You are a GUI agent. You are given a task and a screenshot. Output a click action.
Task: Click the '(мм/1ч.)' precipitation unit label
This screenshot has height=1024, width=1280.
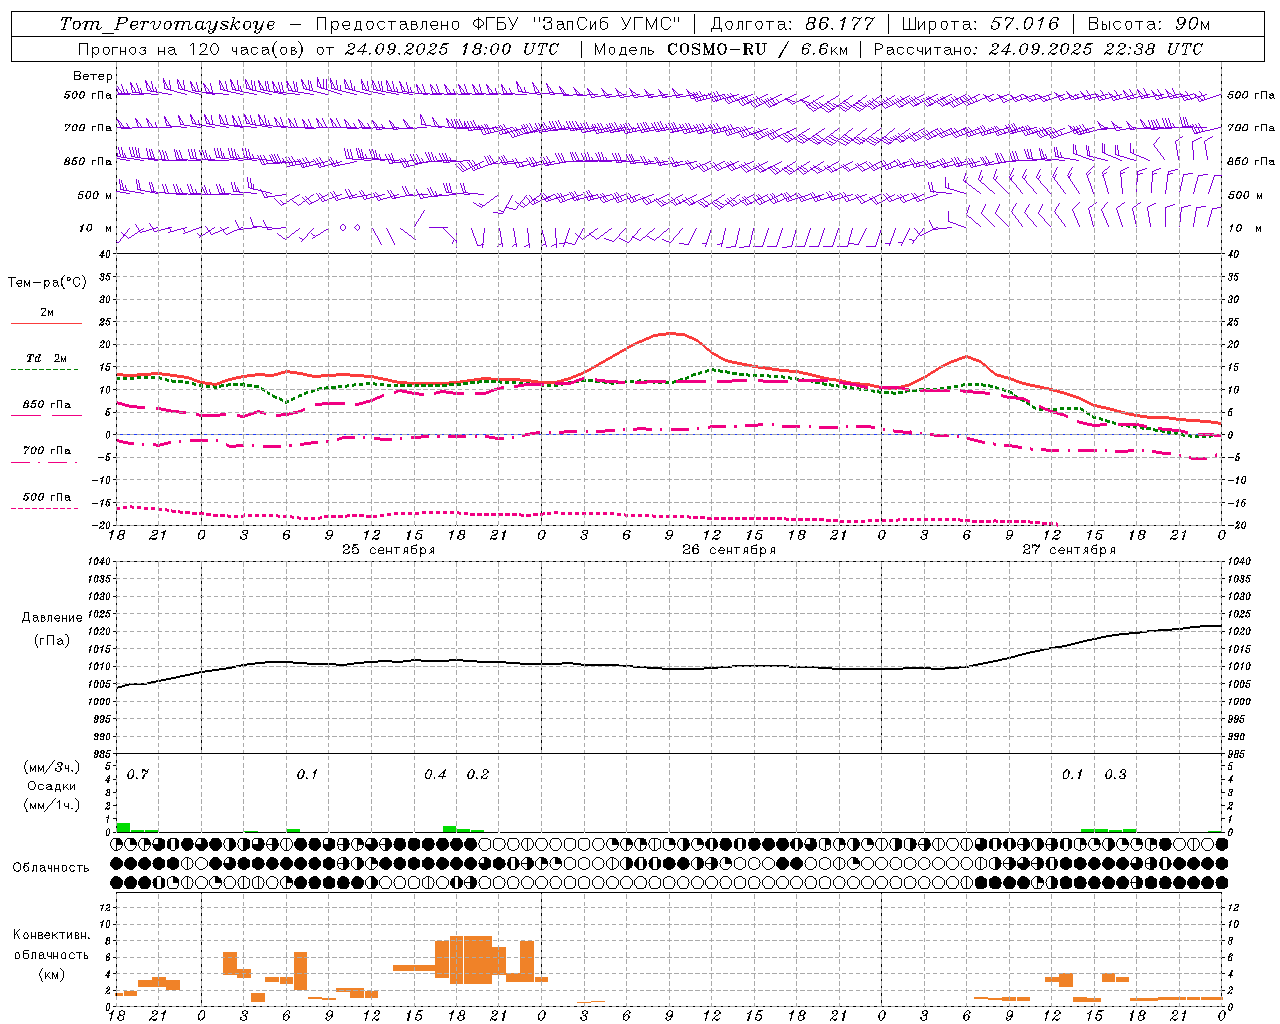(x=52, y=805)
